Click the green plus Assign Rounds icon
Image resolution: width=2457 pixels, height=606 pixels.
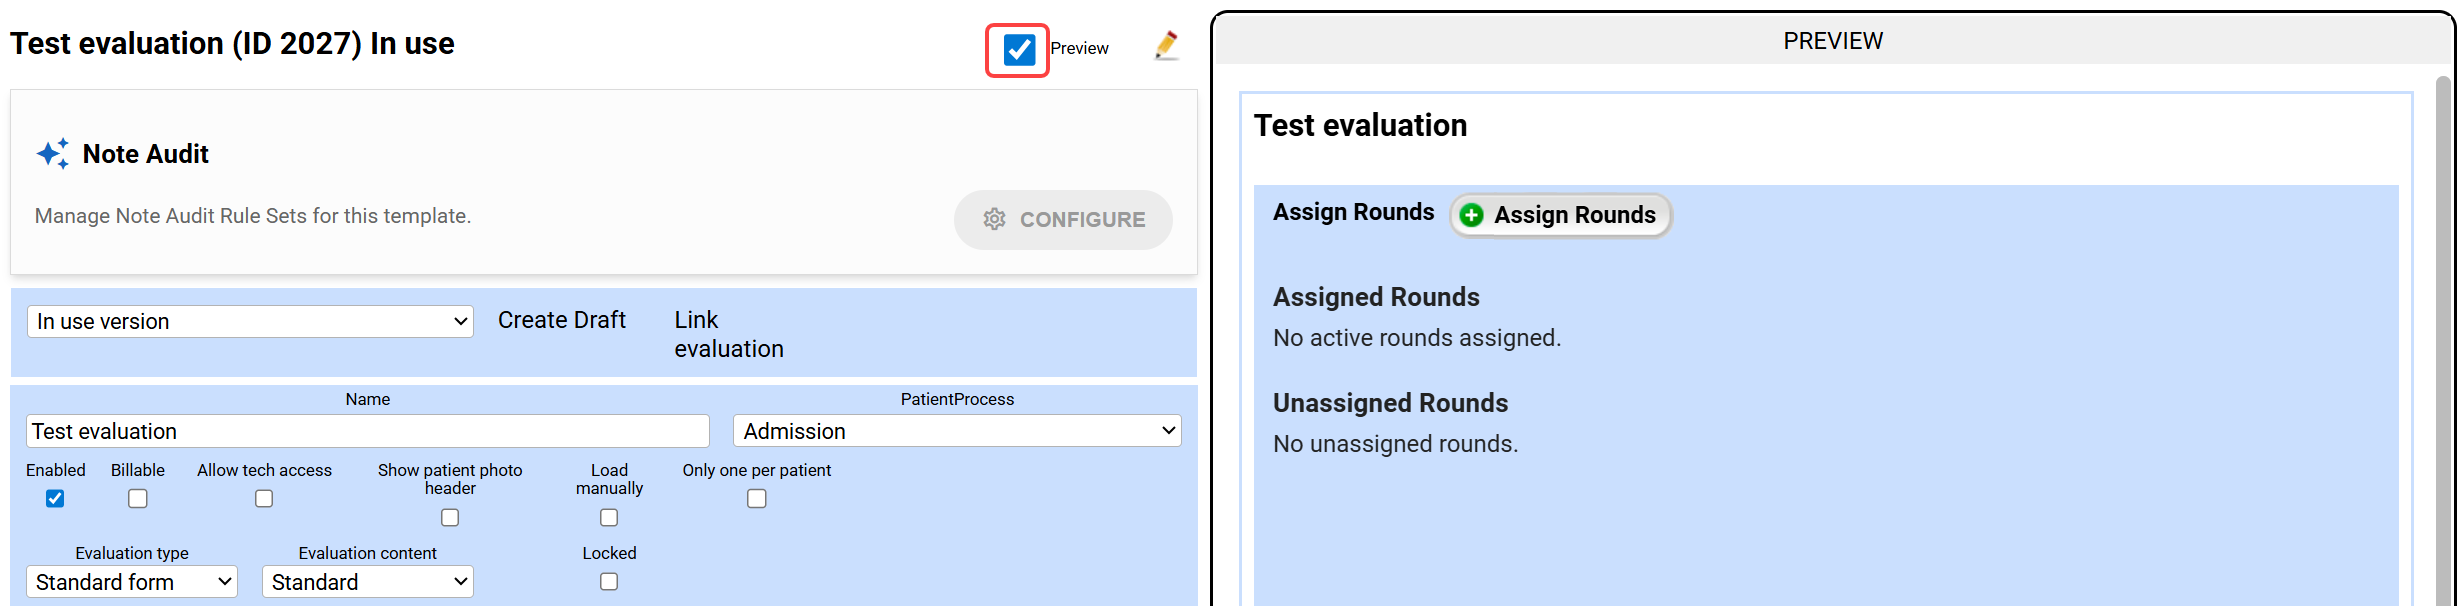[x=1471, y=215]
